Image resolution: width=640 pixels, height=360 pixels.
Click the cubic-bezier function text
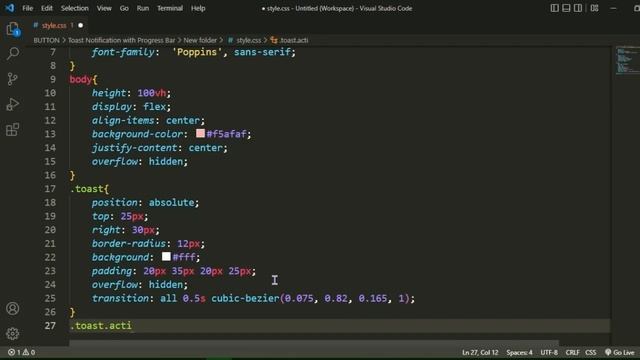pos(245,298)
